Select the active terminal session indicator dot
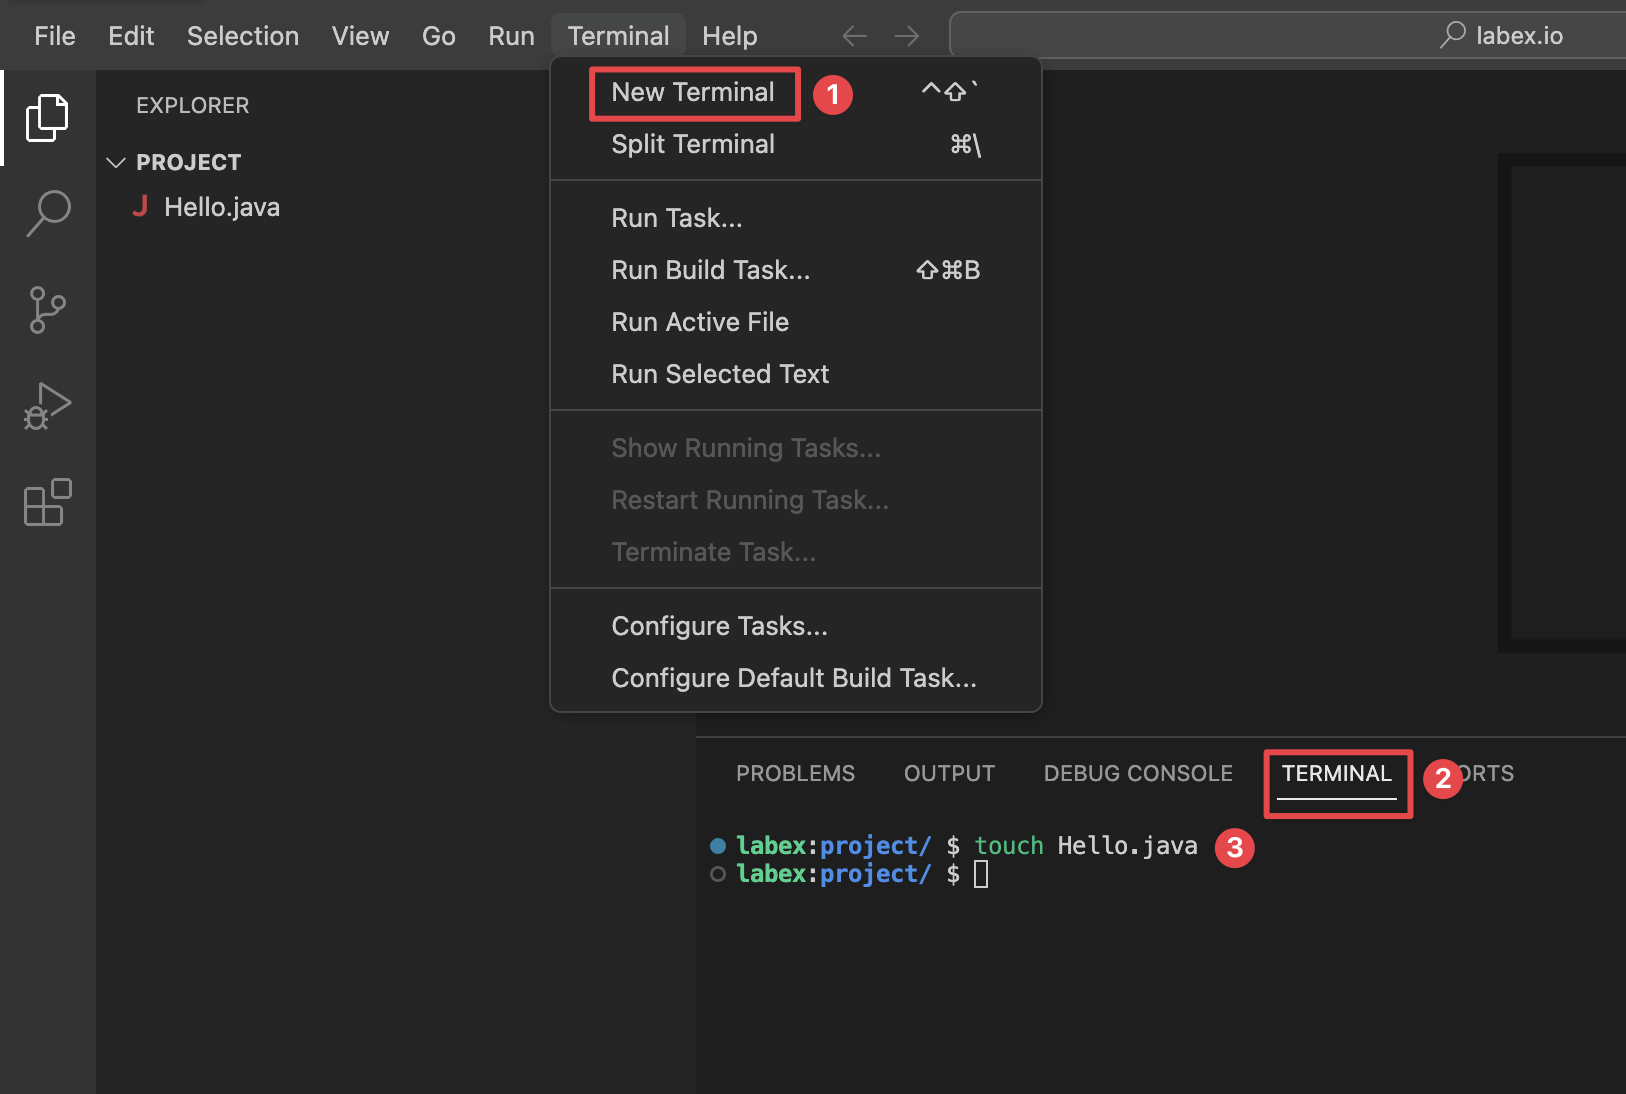This screenshot has width=1626, height=1094. 717,845
